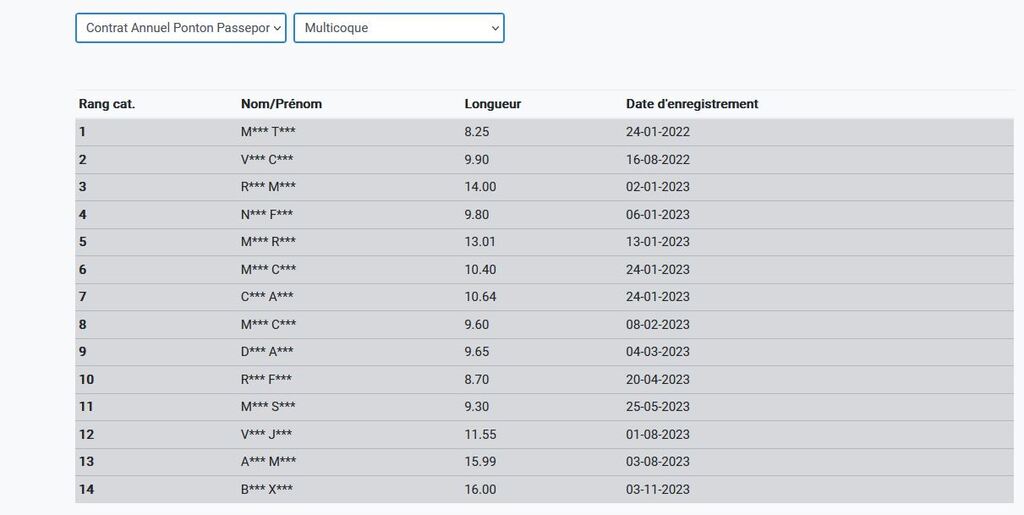
Task: Click the Nom/Prénom column header
Action: click(x=281, y=104)
